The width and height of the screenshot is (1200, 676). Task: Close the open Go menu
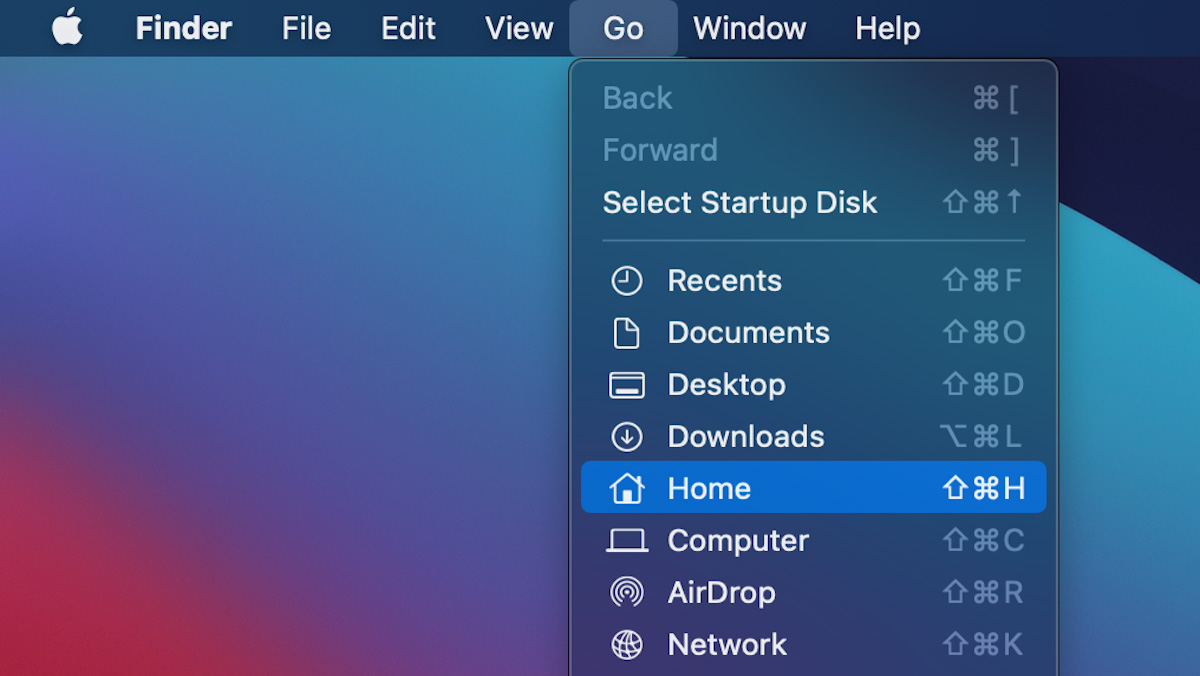pos(623,28)
